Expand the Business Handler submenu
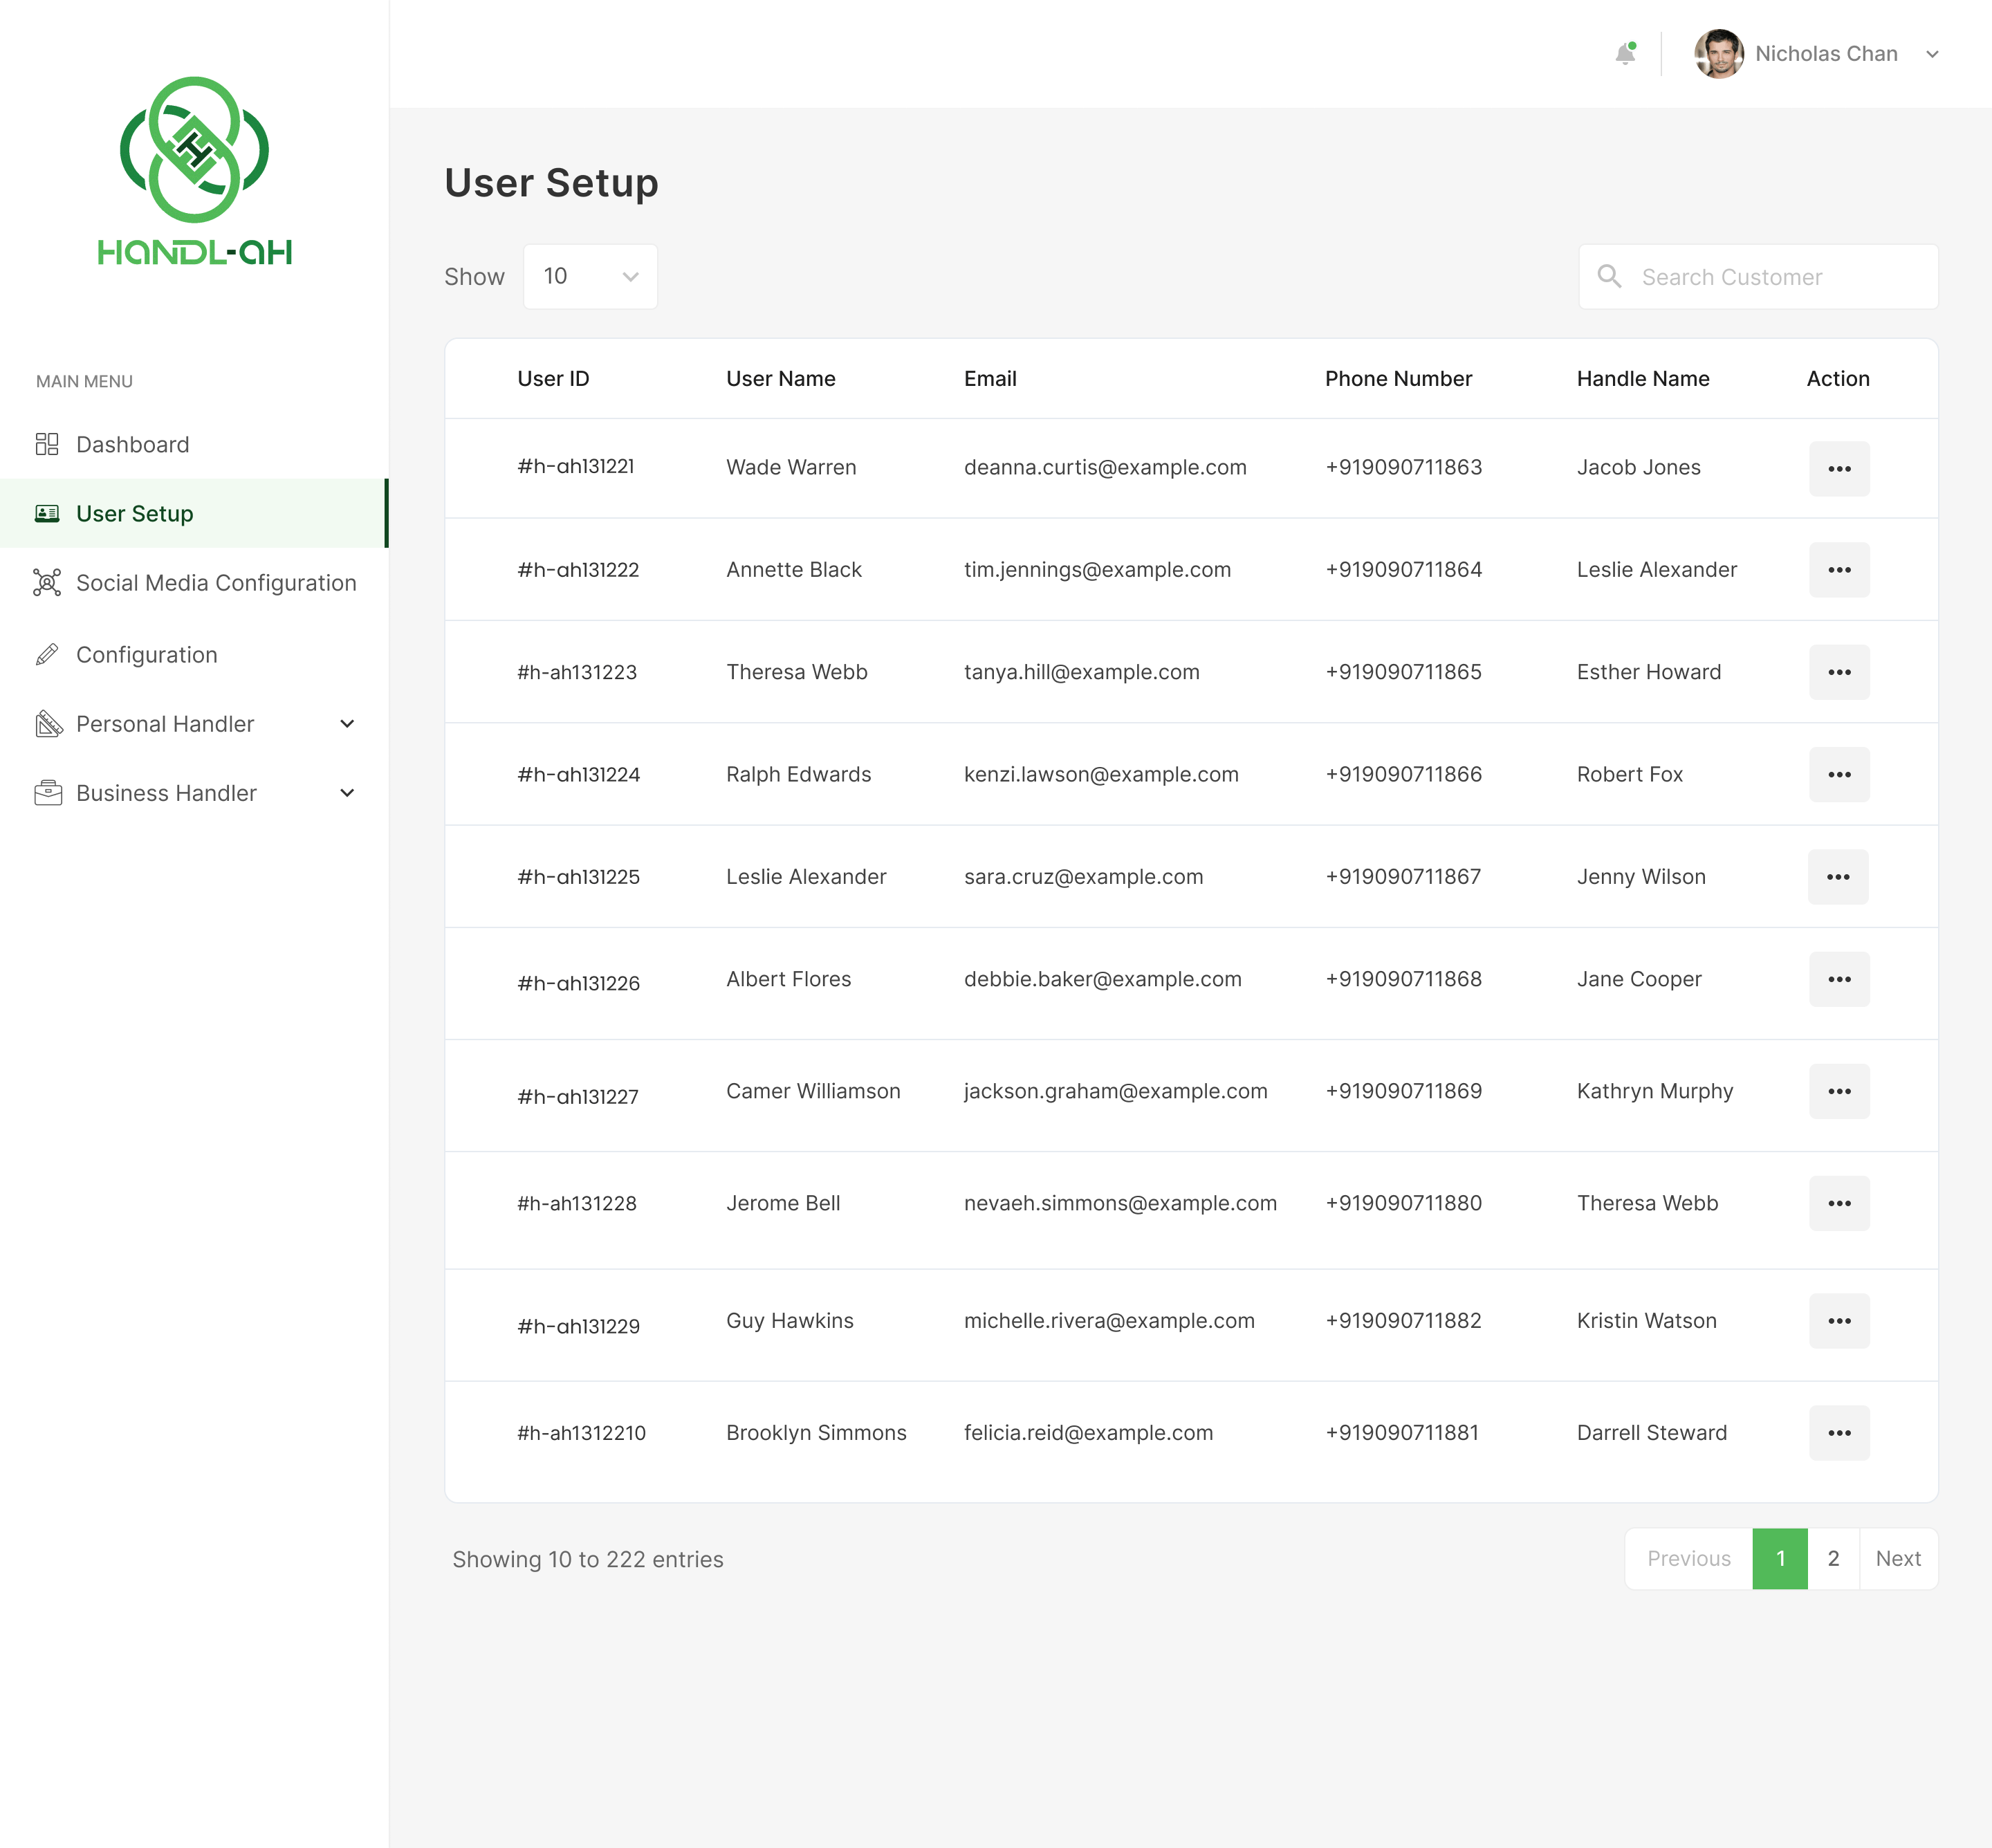 (x=347, y=793)
